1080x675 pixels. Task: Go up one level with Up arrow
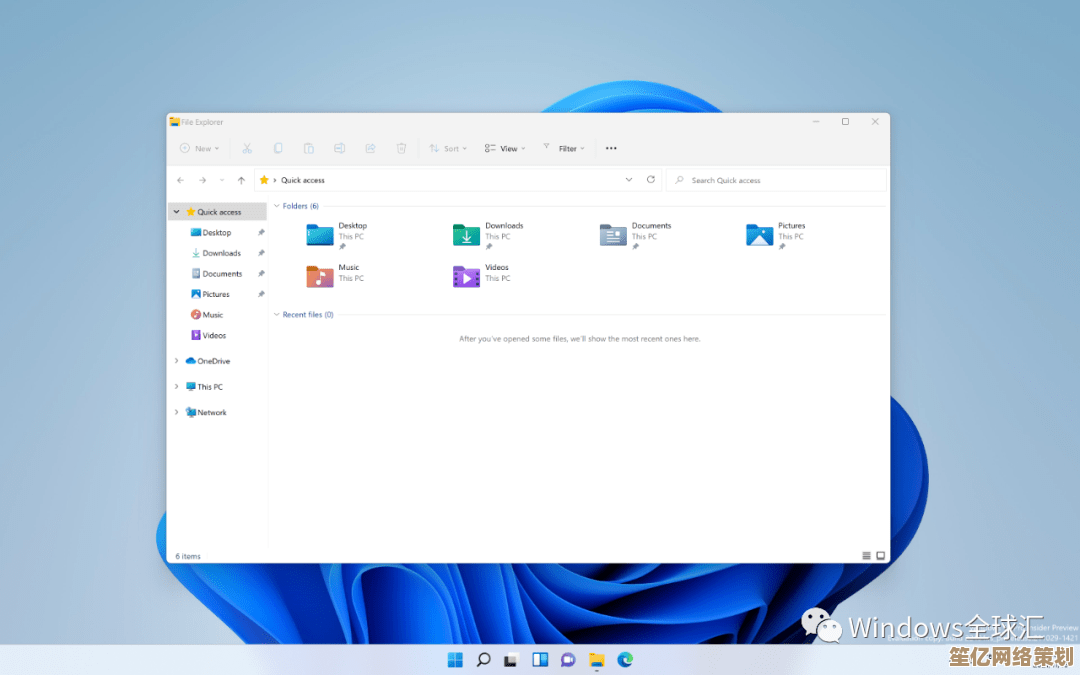(x=241, y=180)
